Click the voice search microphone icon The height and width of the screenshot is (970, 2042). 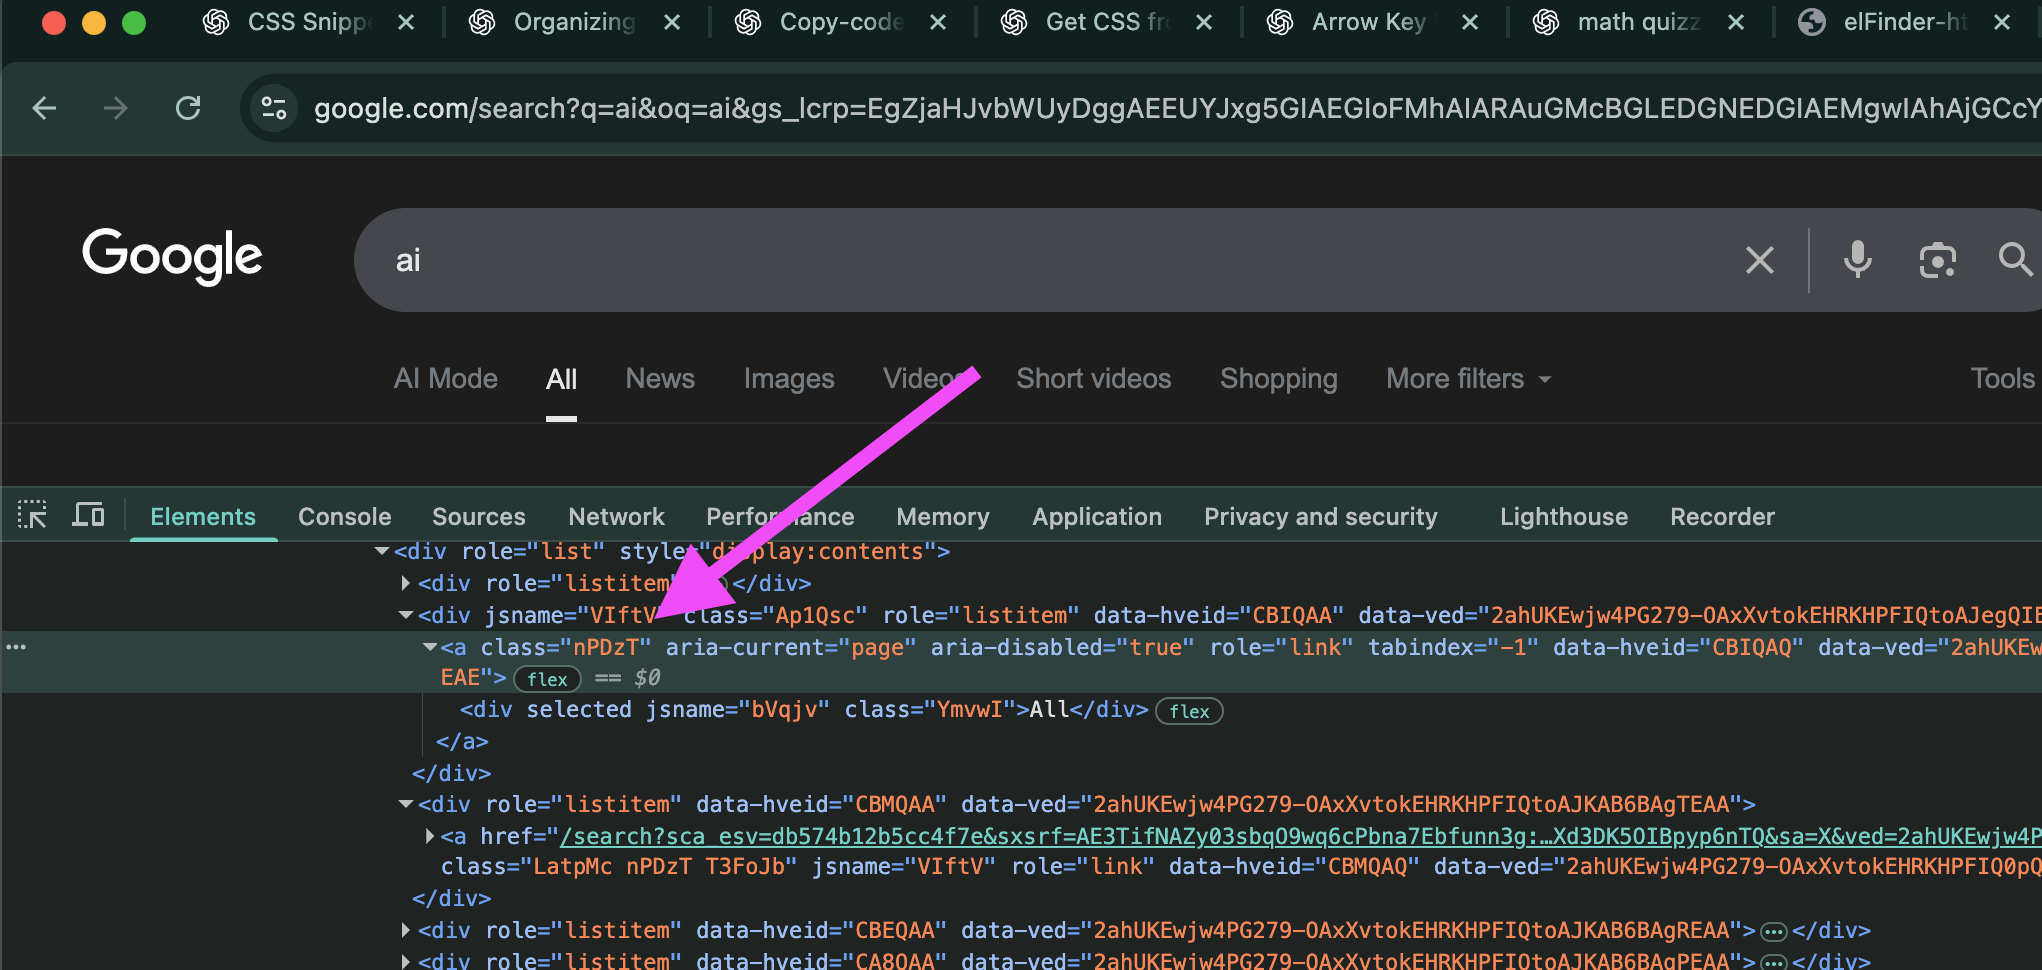(x=1857, y=260)
